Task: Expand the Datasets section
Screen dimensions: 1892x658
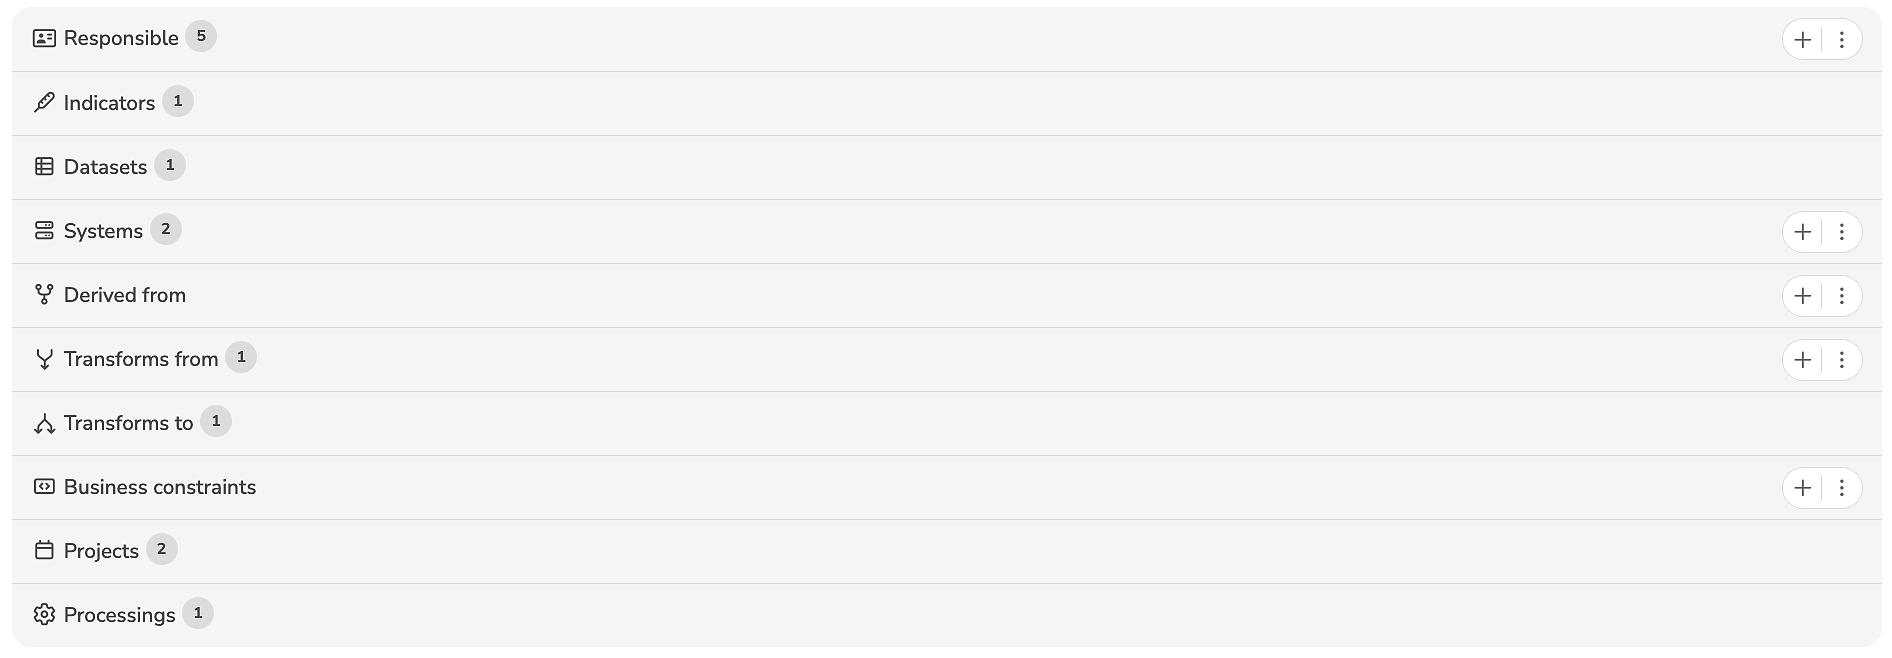Action: (105, 167)
